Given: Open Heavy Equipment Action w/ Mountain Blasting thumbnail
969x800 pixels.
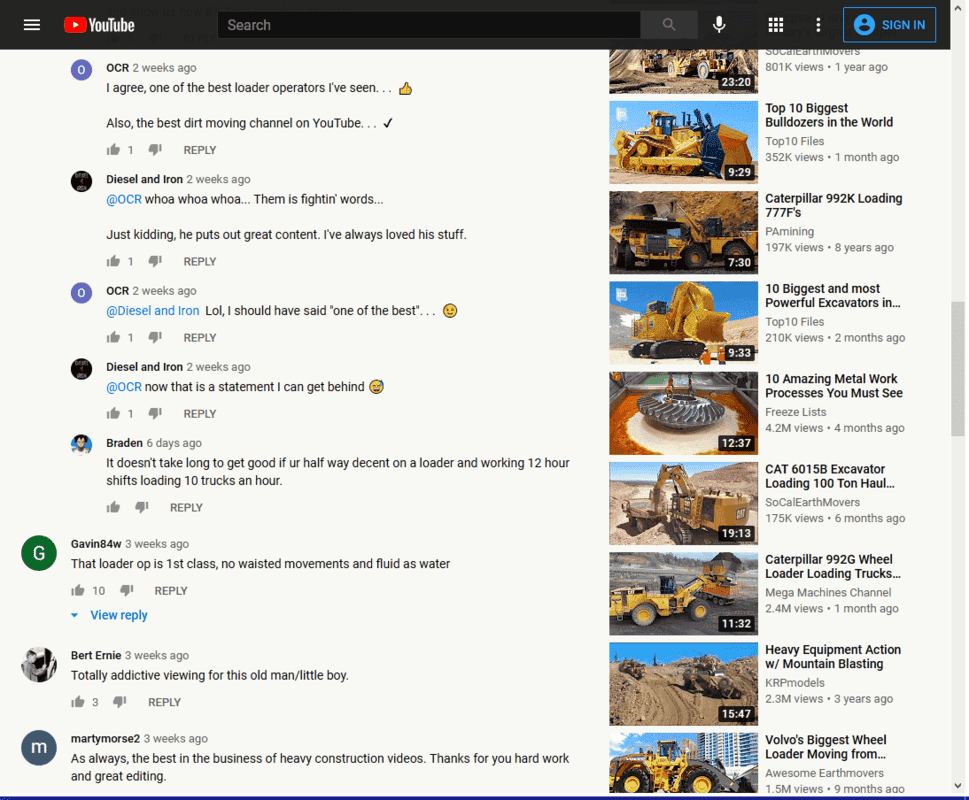Looking at the screenshot, I should 683,684.
